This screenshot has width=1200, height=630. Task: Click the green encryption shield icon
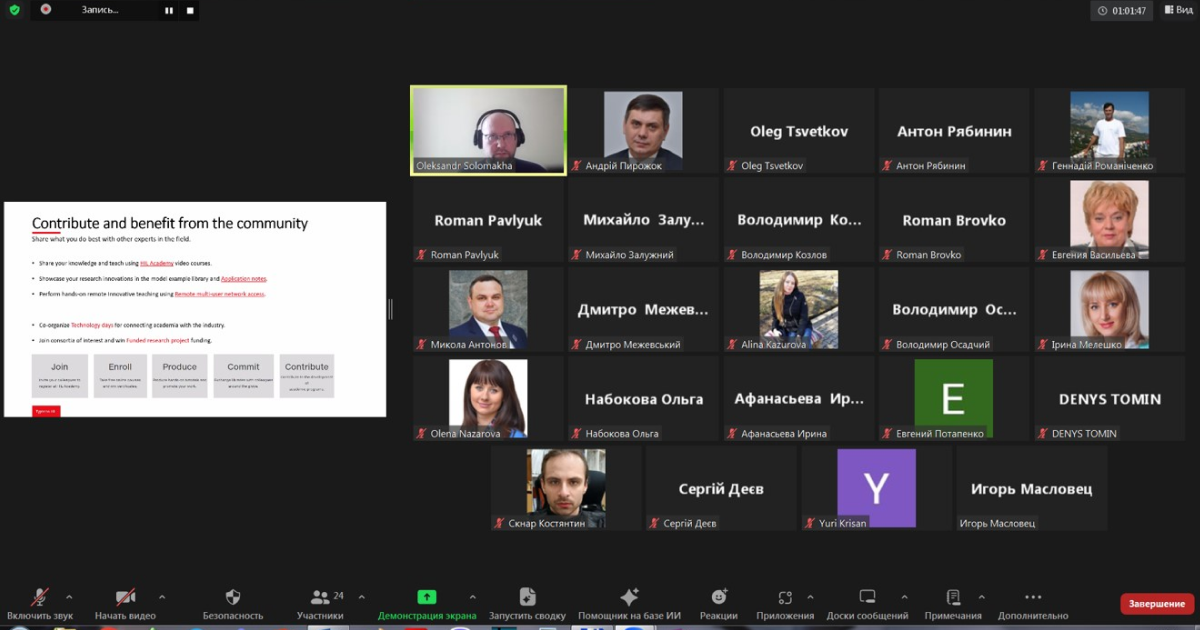point(14,10)
